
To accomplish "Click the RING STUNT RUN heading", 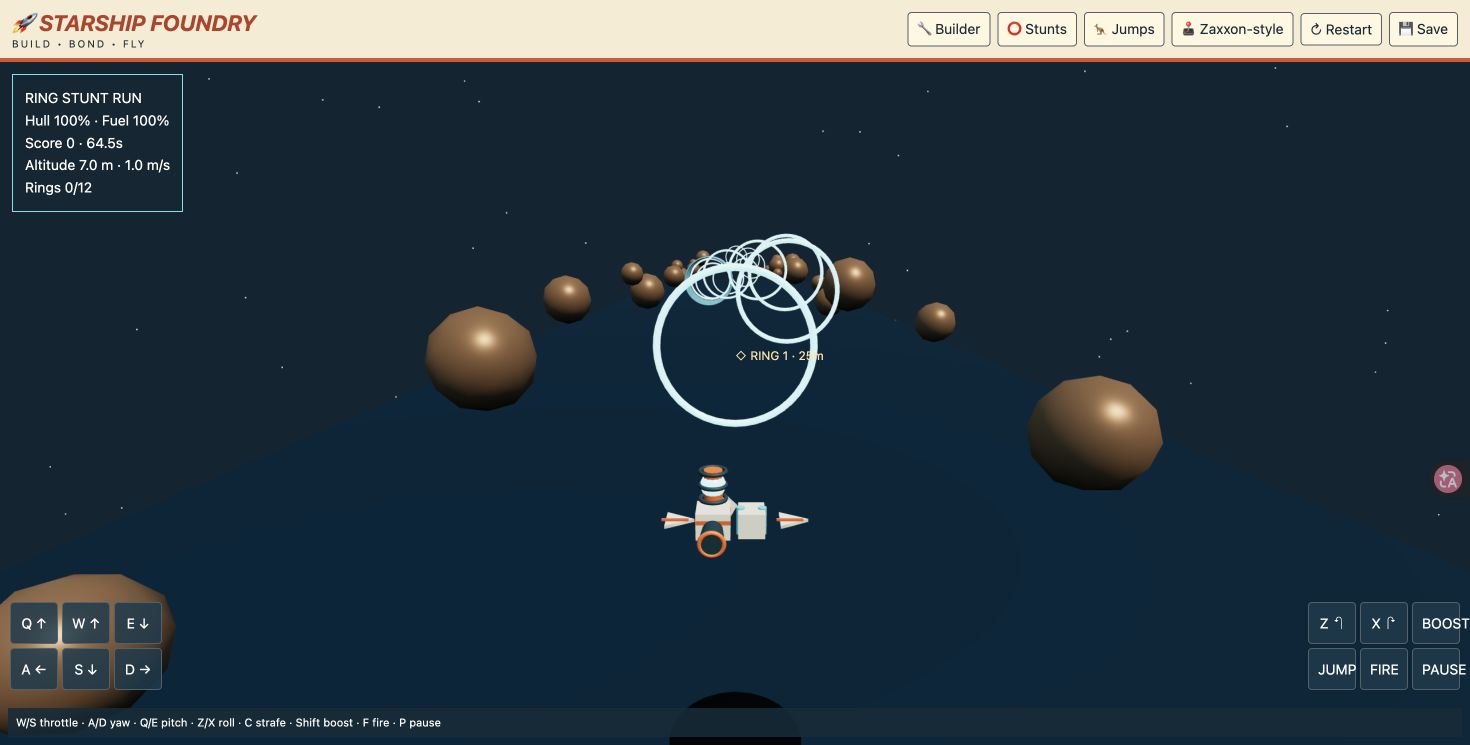I will coord(83,98).
